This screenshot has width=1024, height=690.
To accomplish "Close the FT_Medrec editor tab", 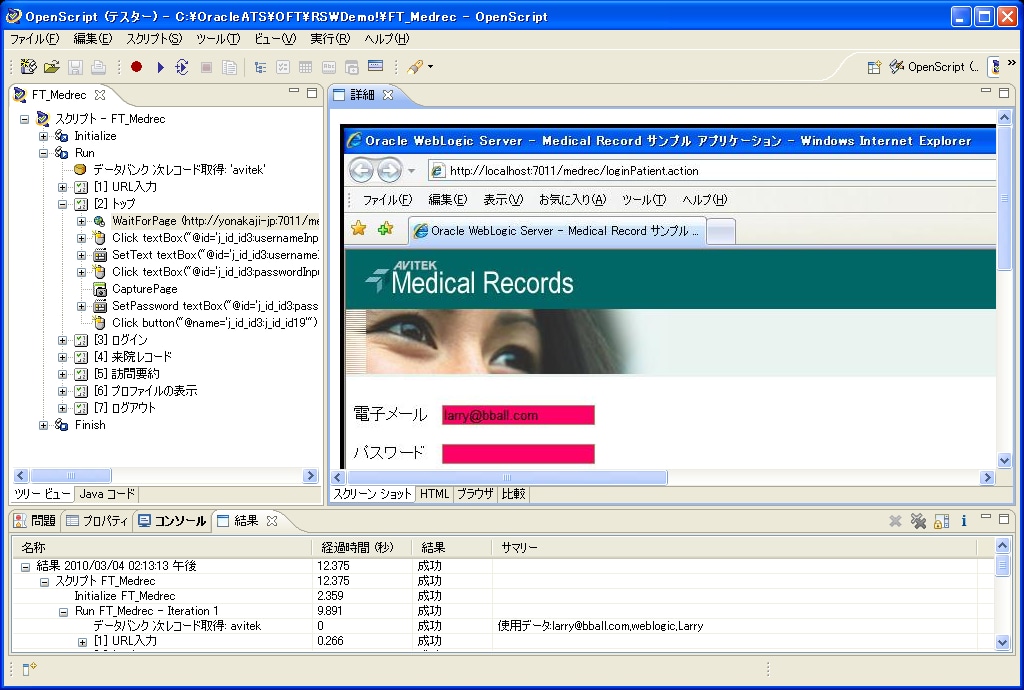I will [100, 95].
